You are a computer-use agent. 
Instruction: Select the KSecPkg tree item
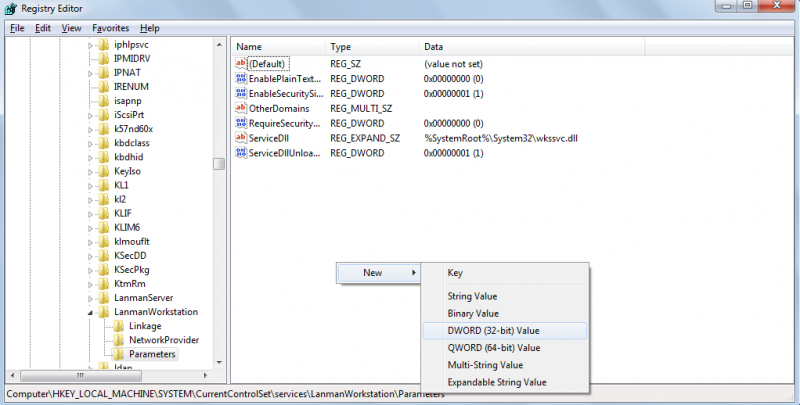pos(132,270)
